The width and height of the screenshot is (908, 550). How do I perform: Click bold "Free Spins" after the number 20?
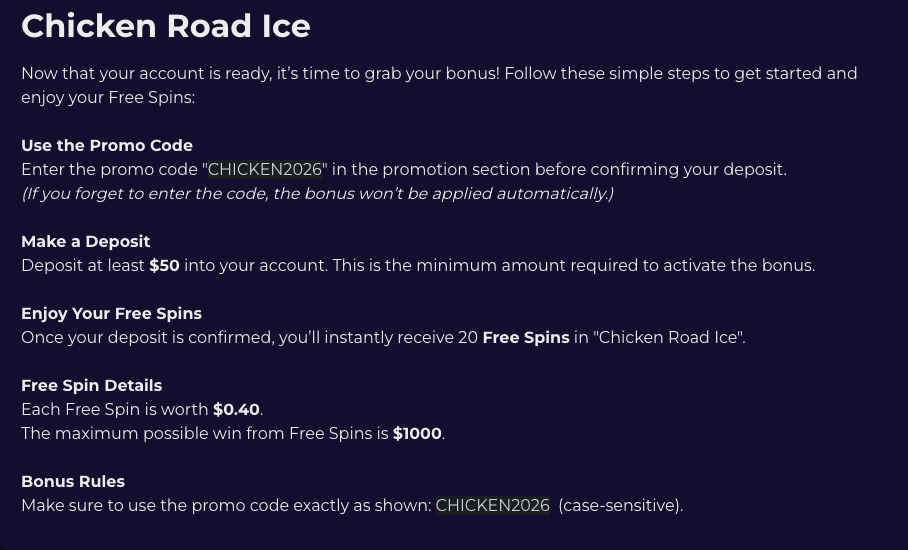tap(525, 338)
